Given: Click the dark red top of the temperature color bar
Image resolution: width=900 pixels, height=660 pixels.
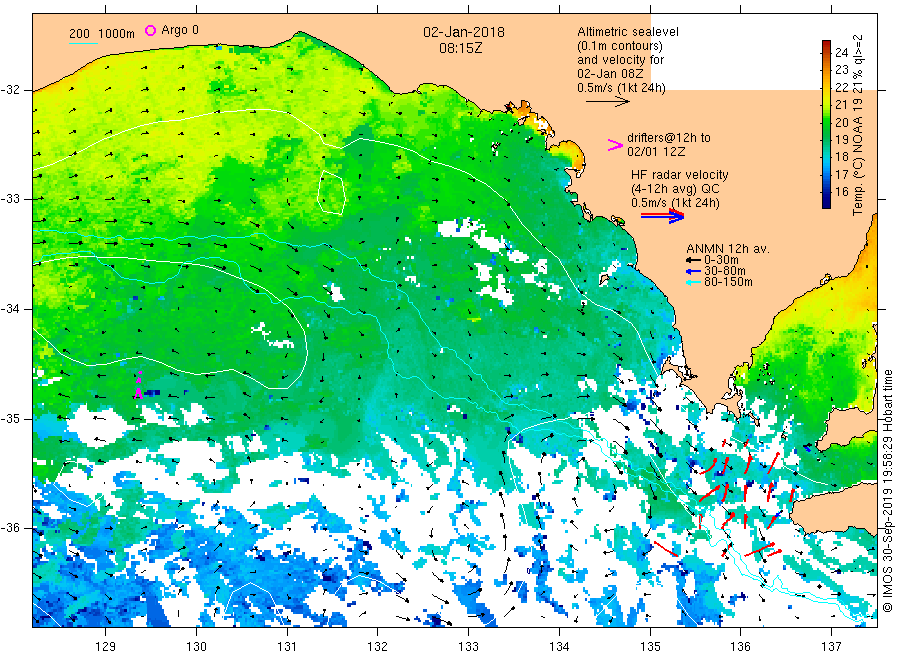Looking at the screenshot, I should click(827, 44).
